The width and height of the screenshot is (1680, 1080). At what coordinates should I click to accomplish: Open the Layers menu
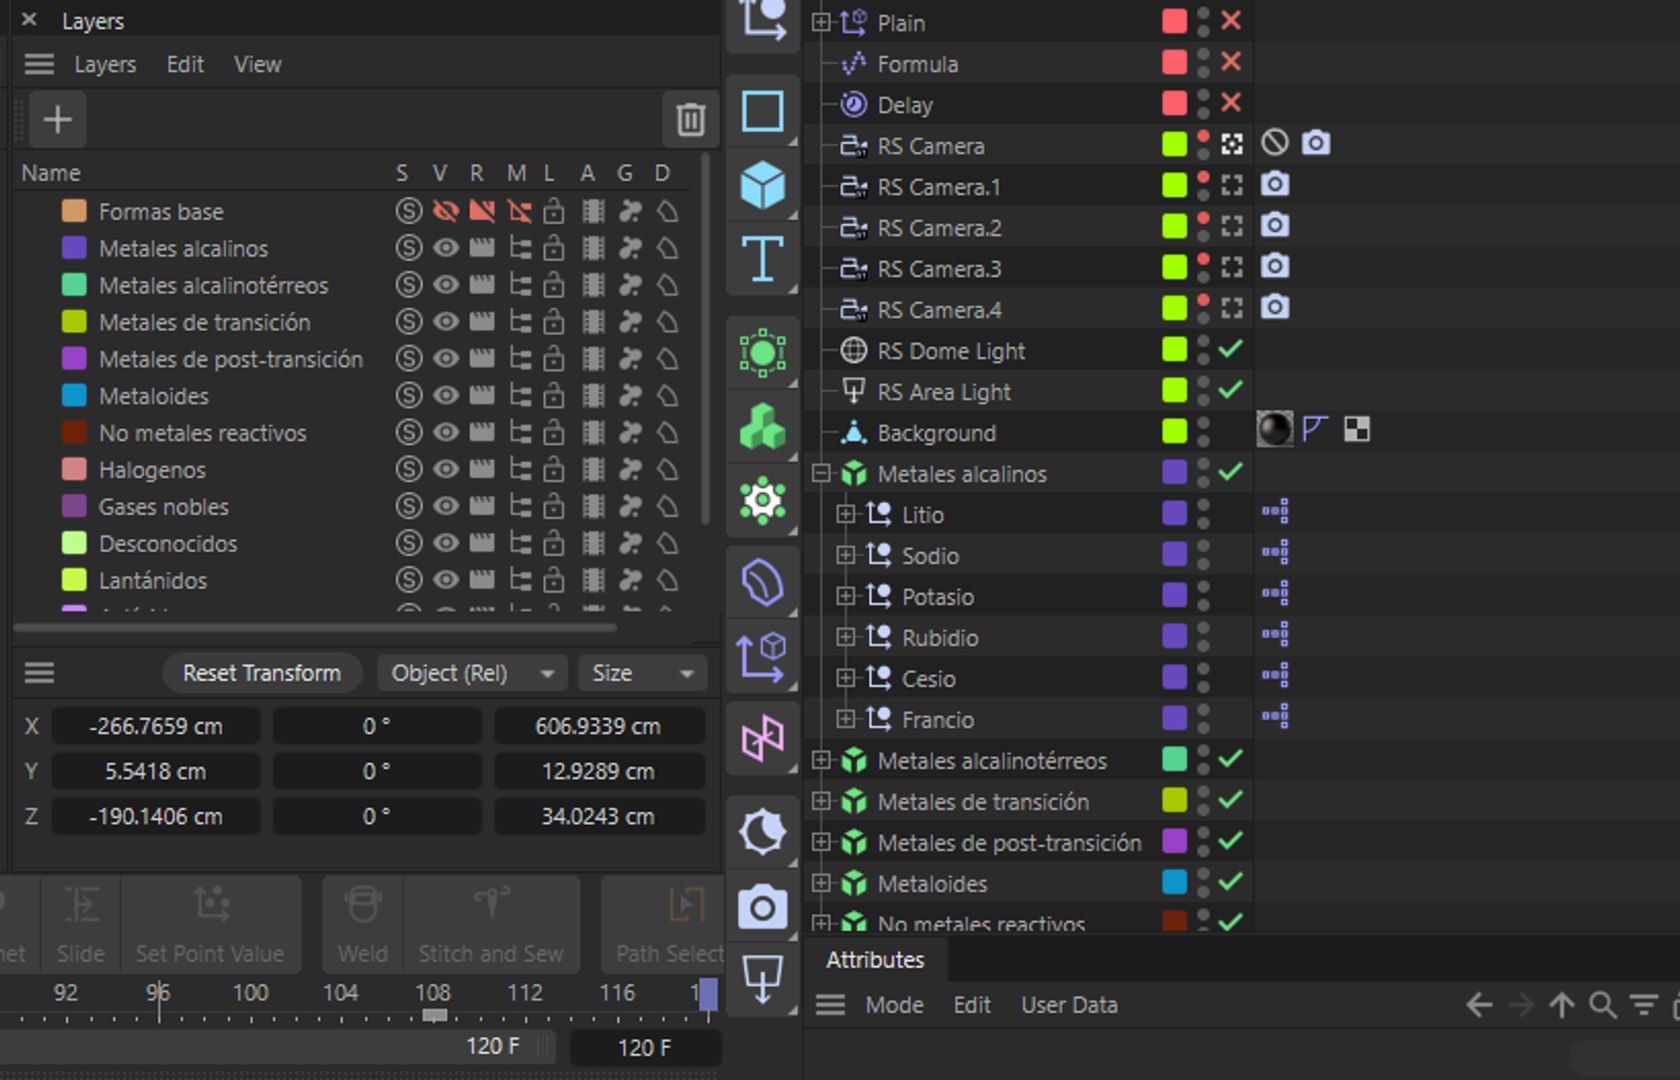[105, 64]
